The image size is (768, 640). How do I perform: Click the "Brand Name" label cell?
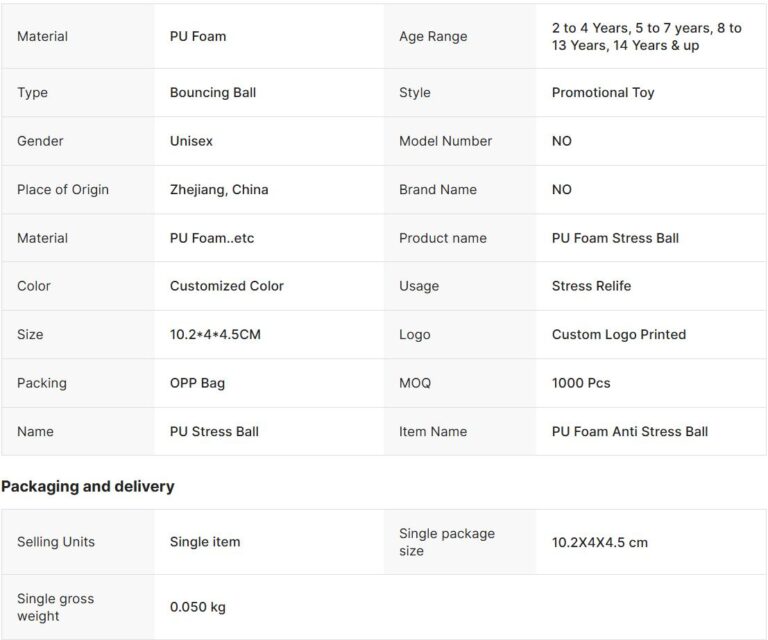tap(438, 189)
